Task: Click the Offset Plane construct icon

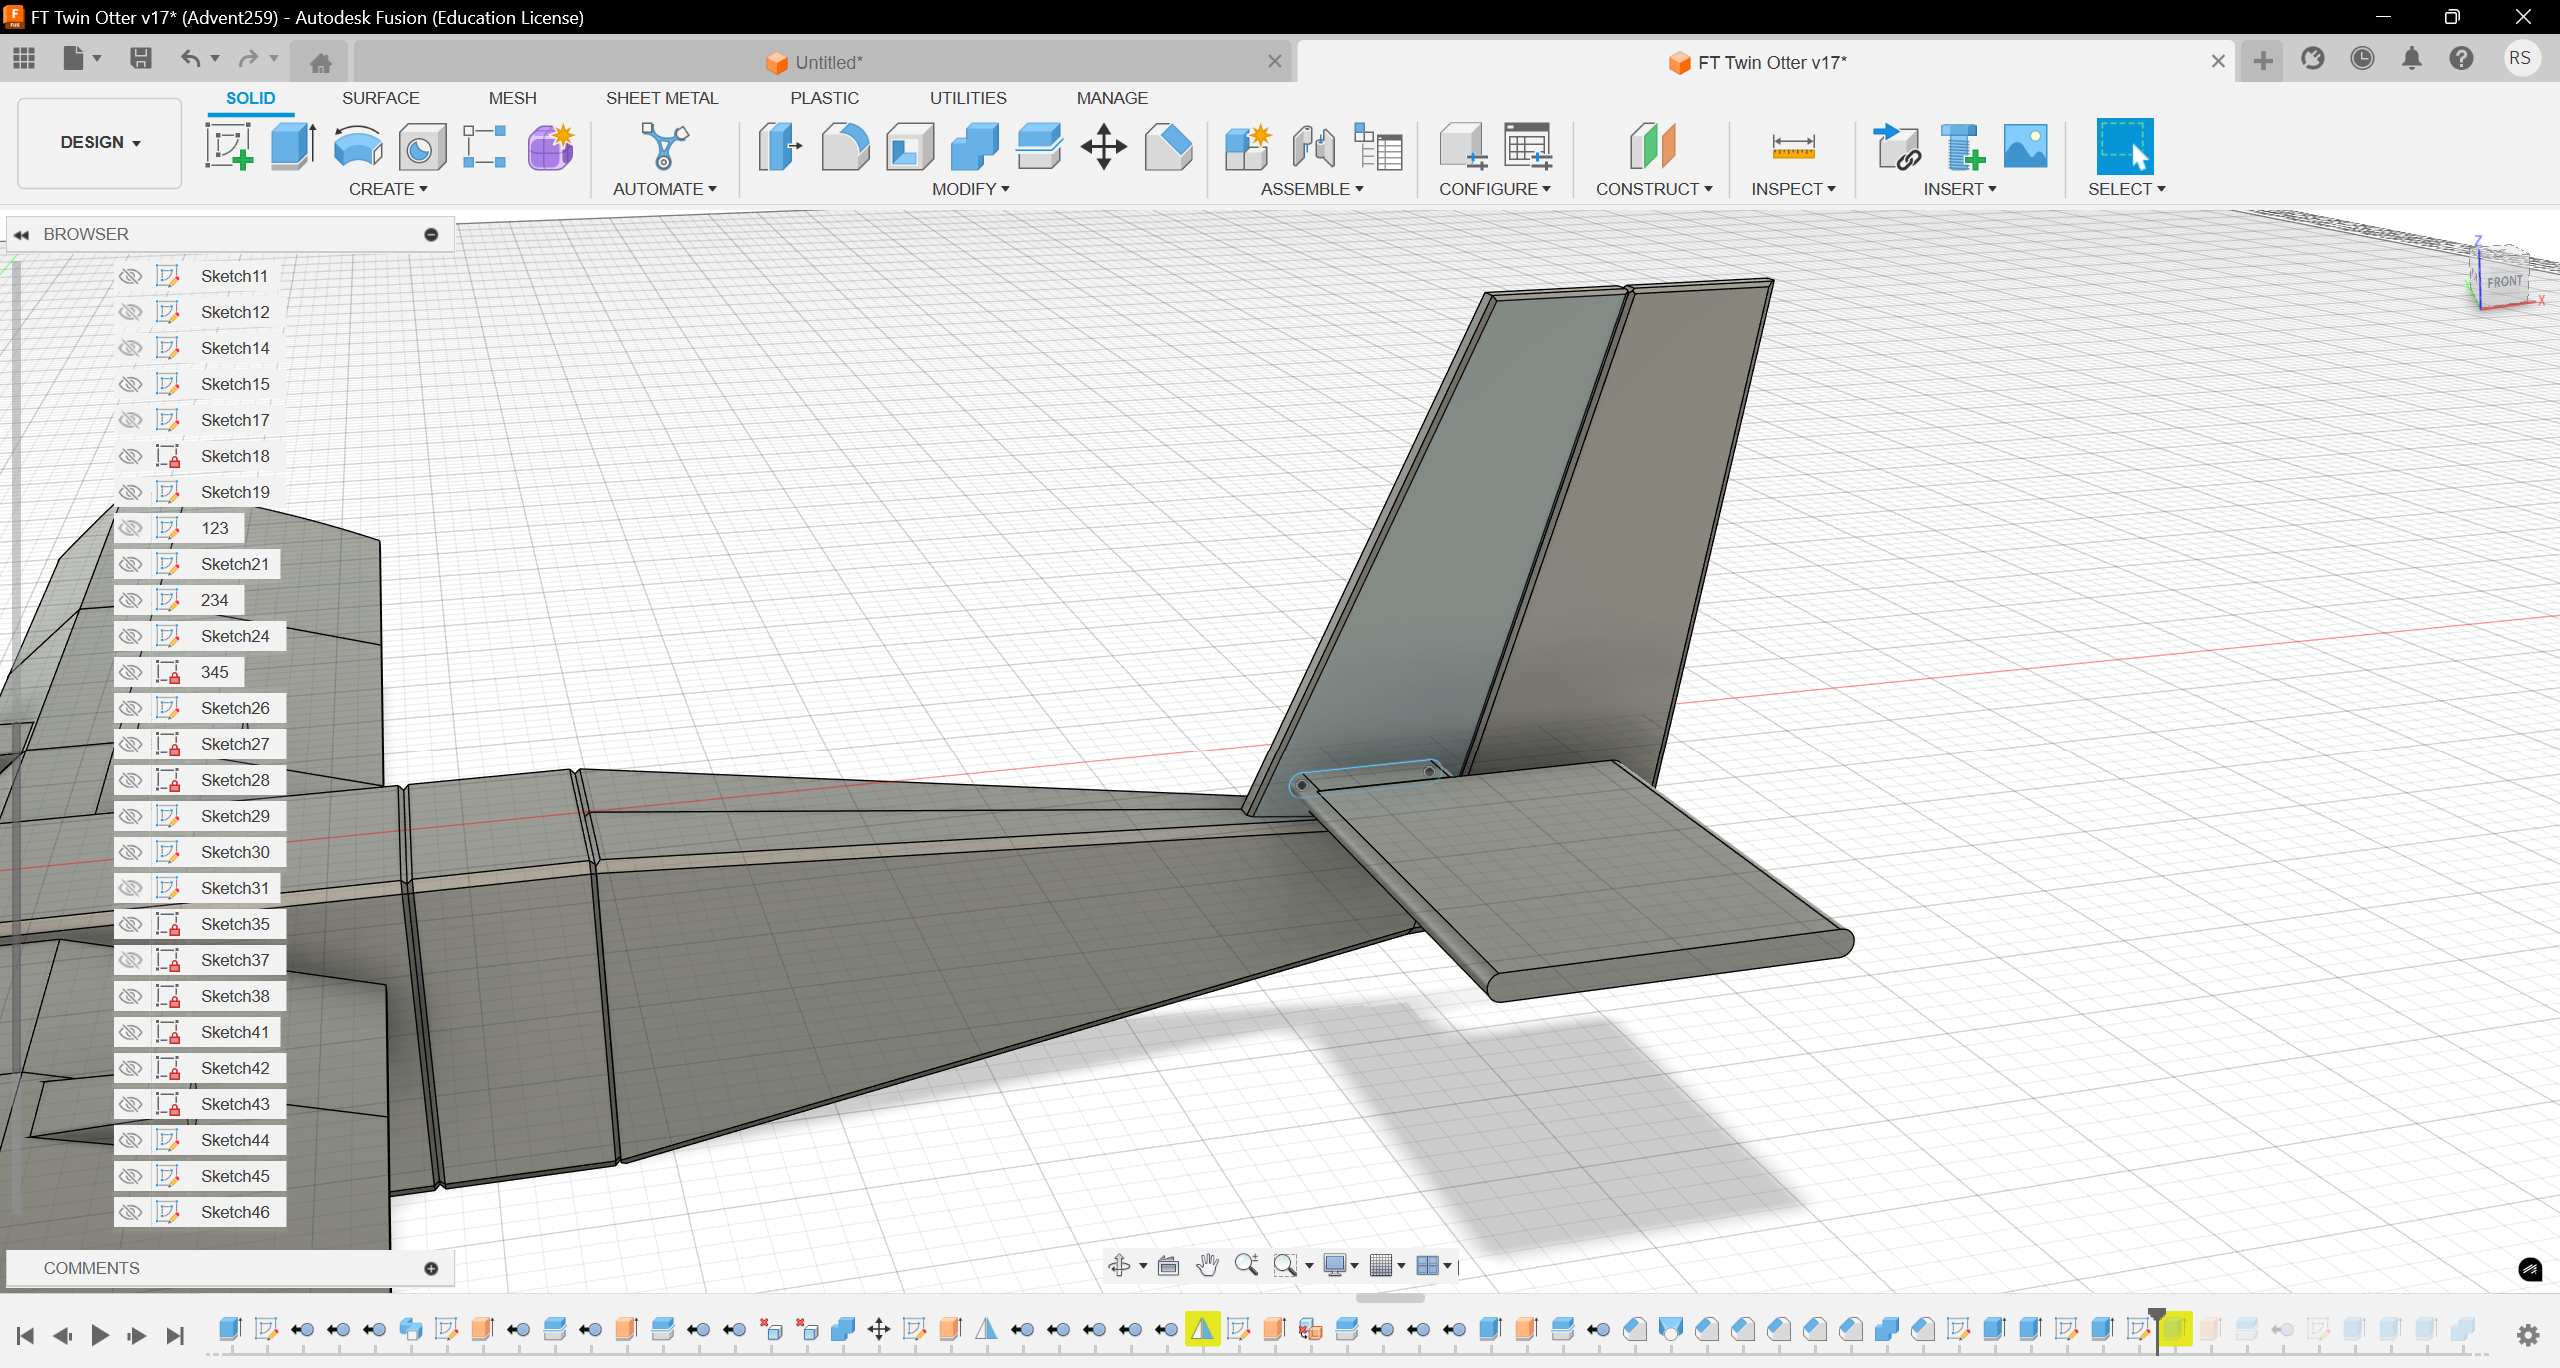Action: [1653, 147]
